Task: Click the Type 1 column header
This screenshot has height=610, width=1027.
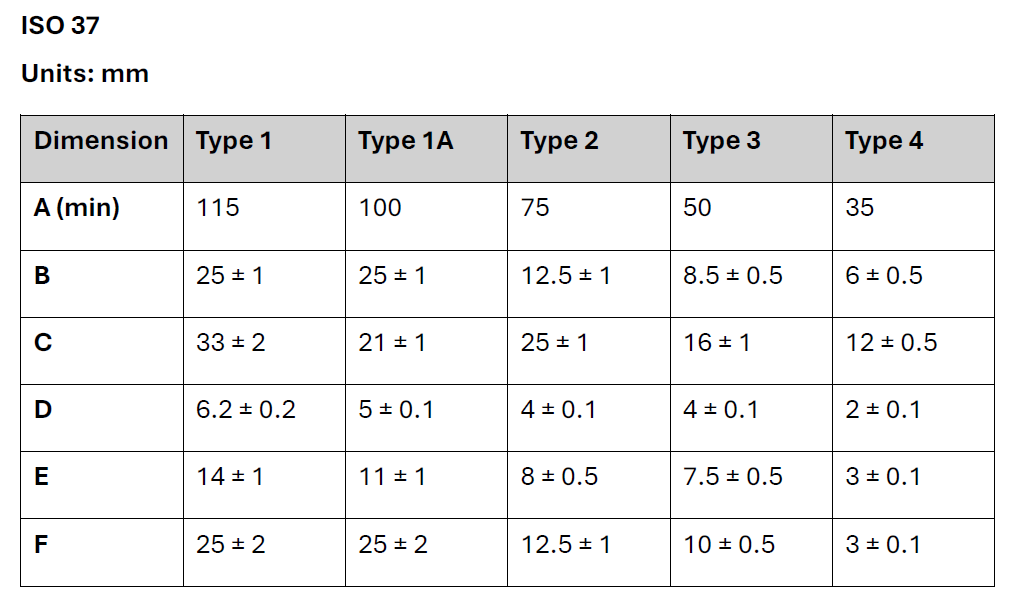Action: pyautogui.click(x=264, y=149)
